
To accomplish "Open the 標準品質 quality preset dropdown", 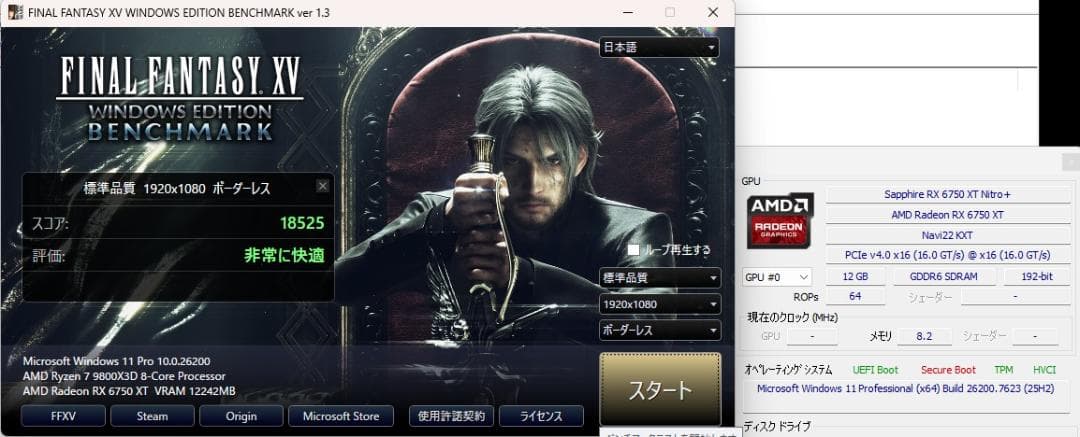I will click(660, 278).
